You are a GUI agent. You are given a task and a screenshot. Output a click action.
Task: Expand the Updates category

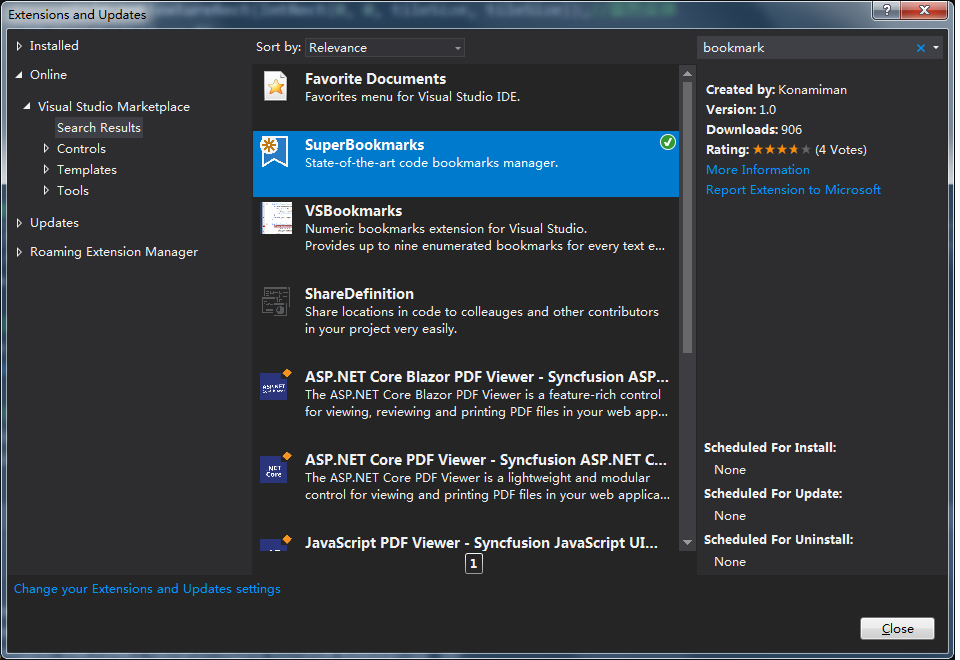pos(19,223)
